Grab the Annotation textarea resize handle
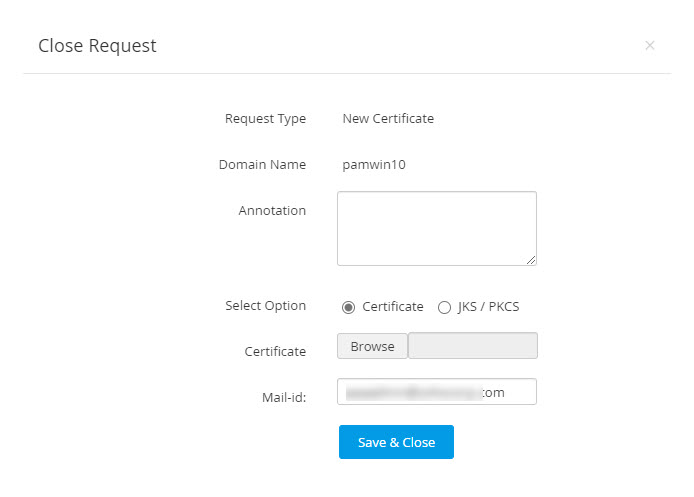 click(x=531, y=260)
